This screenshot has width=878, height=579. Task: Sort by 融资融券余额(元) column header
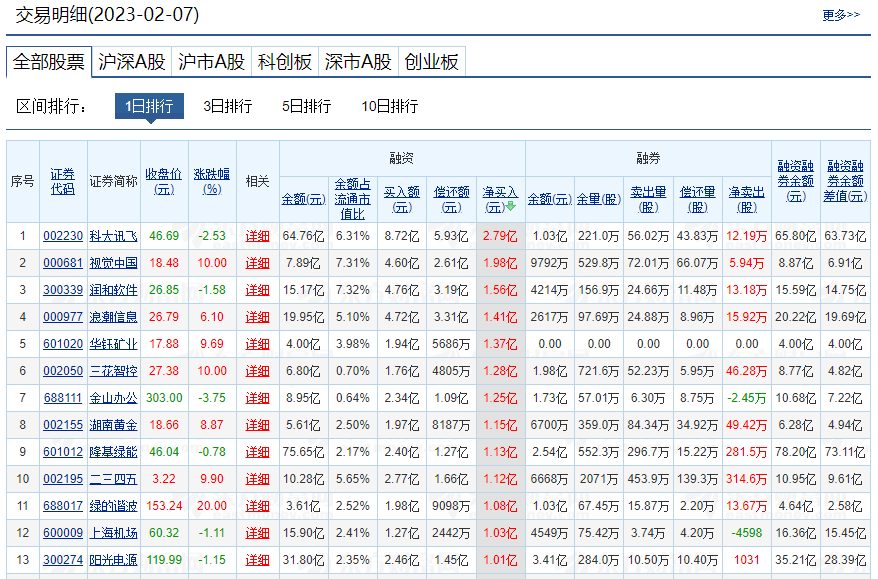pyautogui.click(x=795, y=180)
